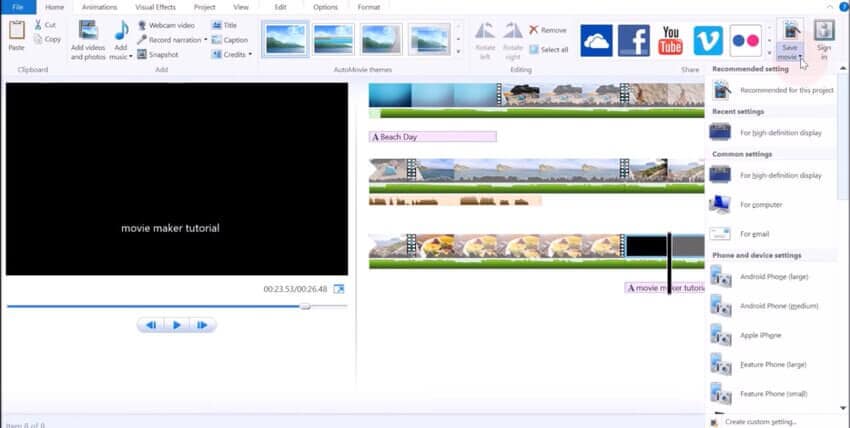Select the third AutoMovie theme thumbnail

pyautogui.click(x=381, y=39)
